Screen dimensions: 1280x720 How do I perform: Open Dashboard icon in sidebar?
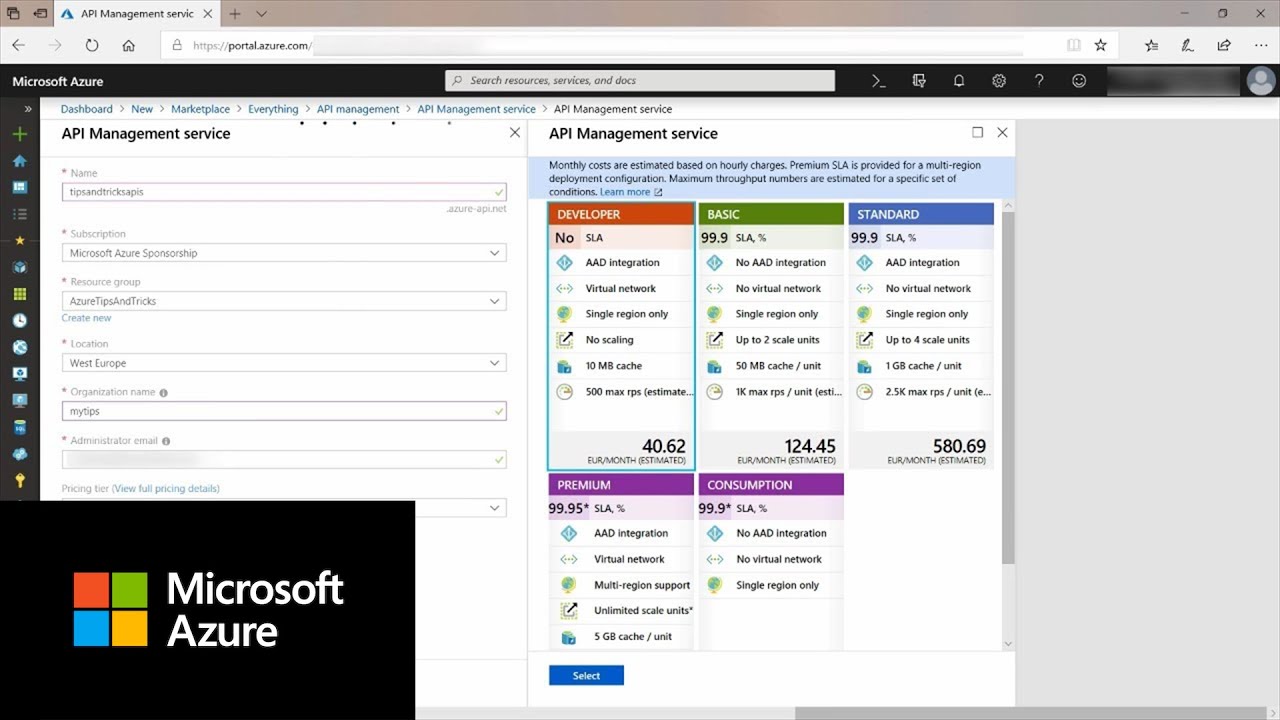[x=20, y=187]
